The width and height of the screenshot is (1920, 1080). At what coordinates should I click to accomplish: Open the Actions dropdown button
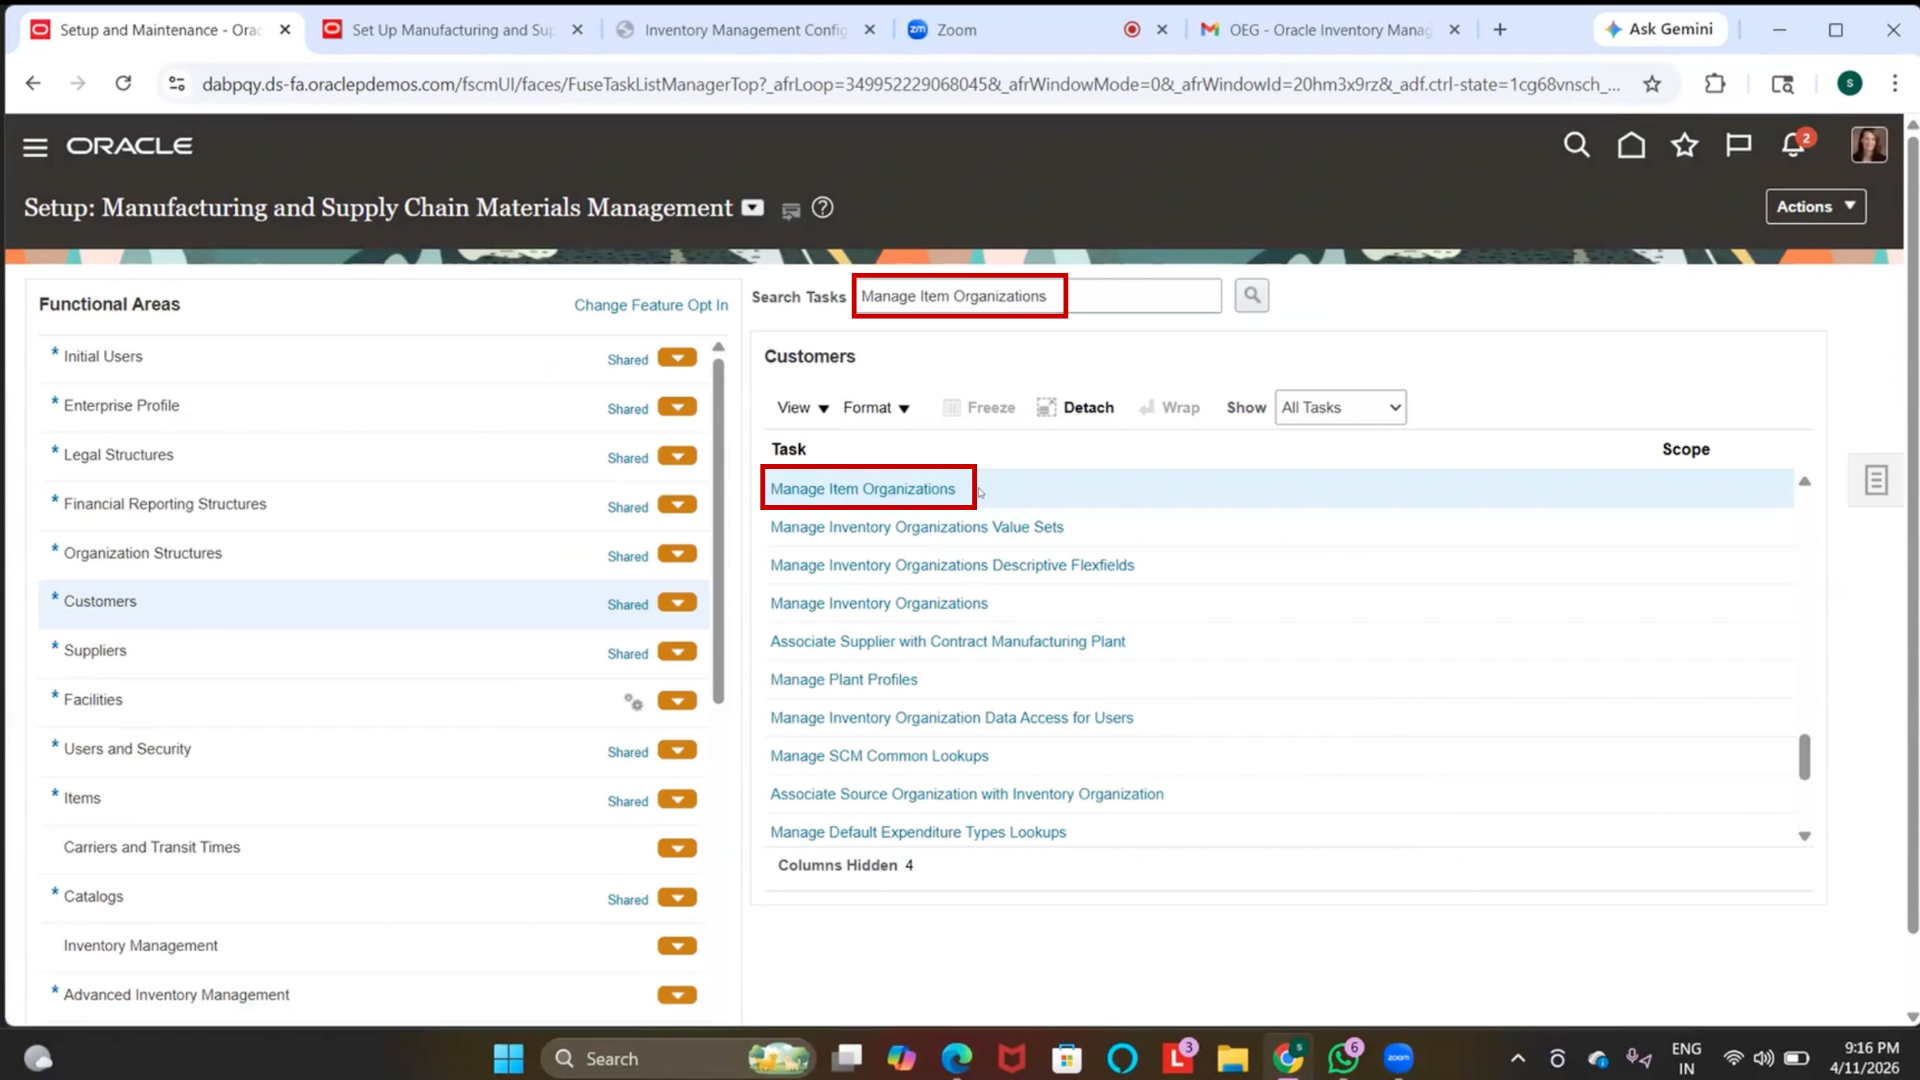pos(1815,207)
